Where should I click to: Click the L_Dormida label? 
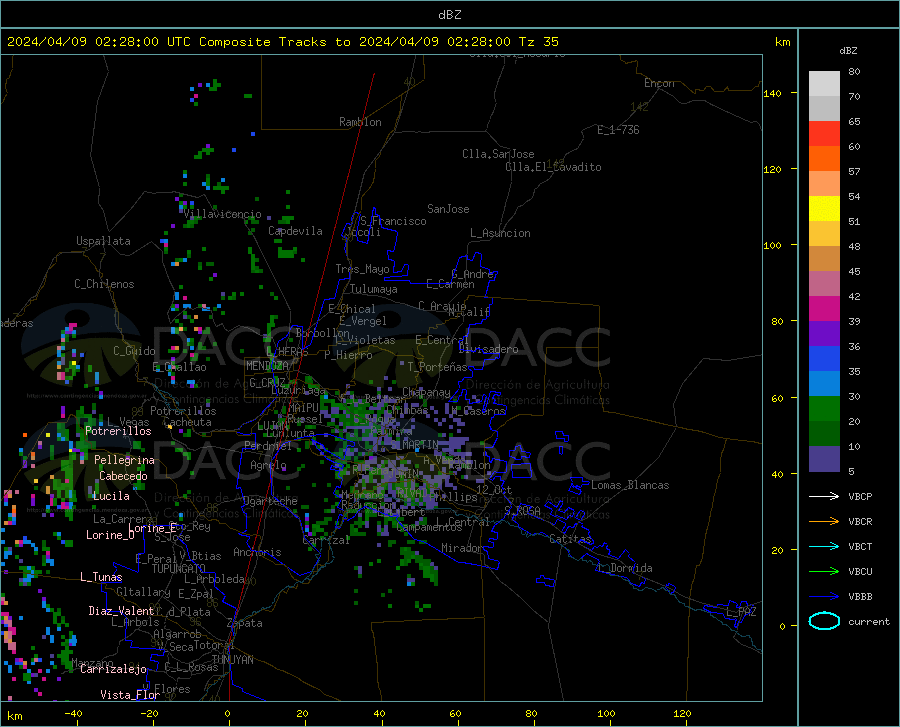[x=625, y=568]
